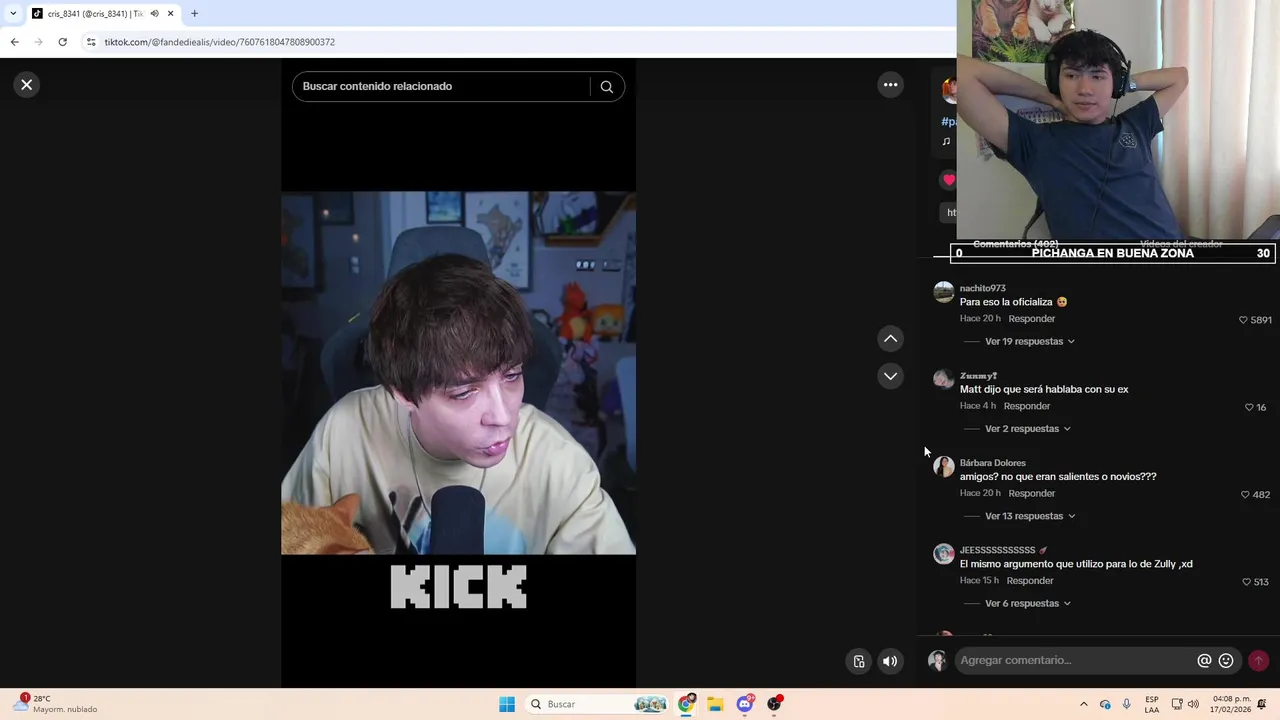Like the Zully comment heart
Viewport: 1280px width, 720px height.
[1246, 581]
